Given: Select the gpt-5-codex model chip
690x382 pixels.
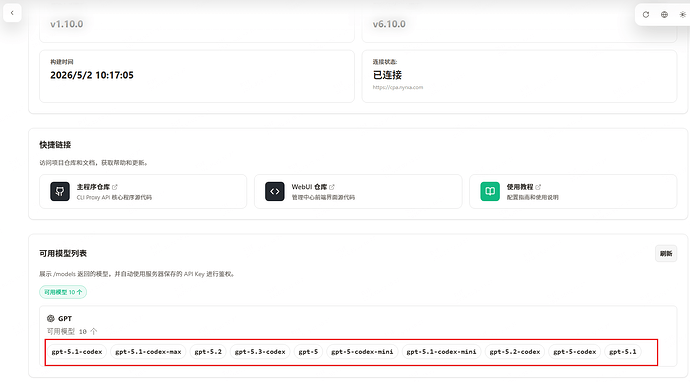Looking at the screenshot, I should [575, 352].
